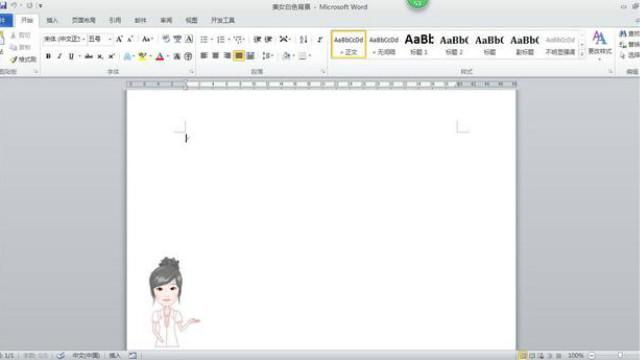Switch to the Review tab
The image size is (640, 360).
click(166, 20)
